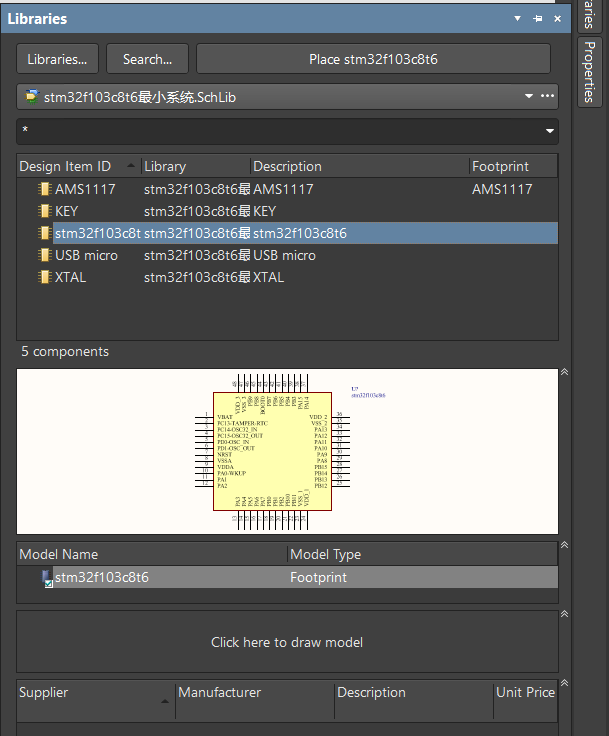
Task: Select the AMS1117 design item
Action: (x=85, y=189)
